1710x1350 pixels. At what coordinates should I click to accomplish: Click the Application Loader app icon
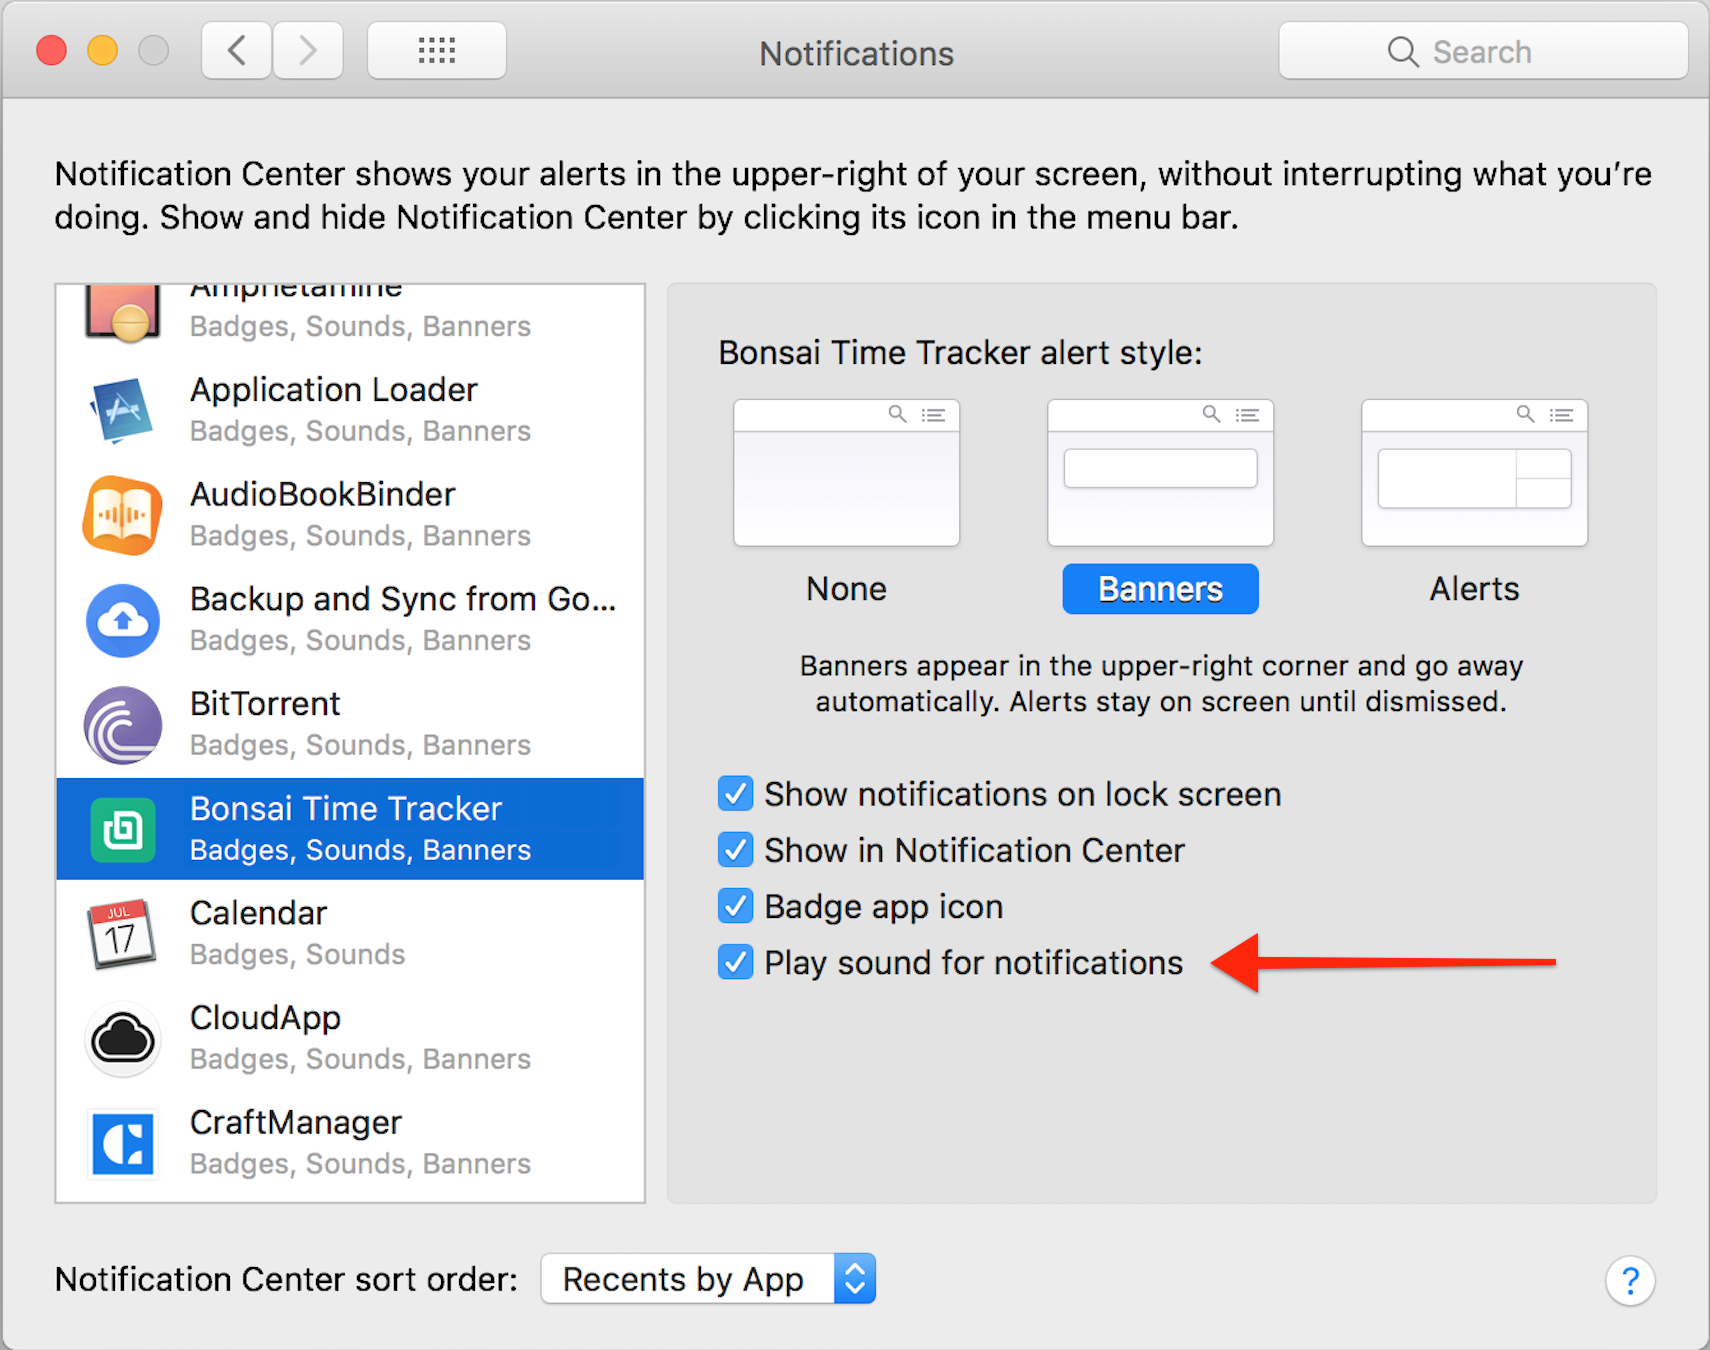pyautogui.click(x=123, y=410)
